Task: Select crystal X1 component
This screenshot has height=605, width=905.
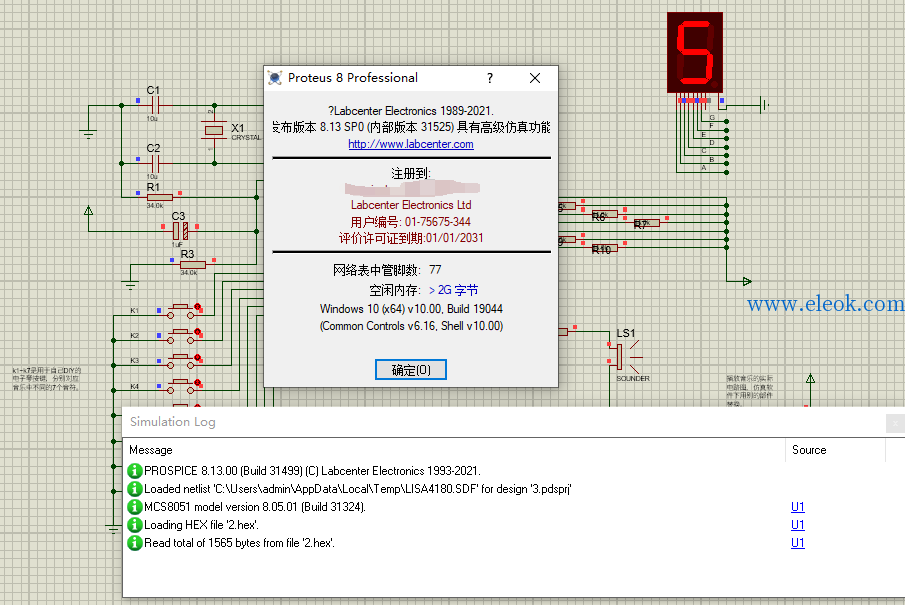Action: pos(214,130)
